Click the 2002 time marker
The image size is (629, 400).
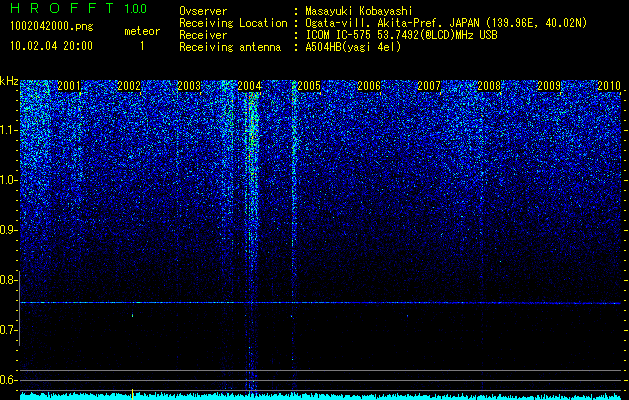[x=129, y=85]
